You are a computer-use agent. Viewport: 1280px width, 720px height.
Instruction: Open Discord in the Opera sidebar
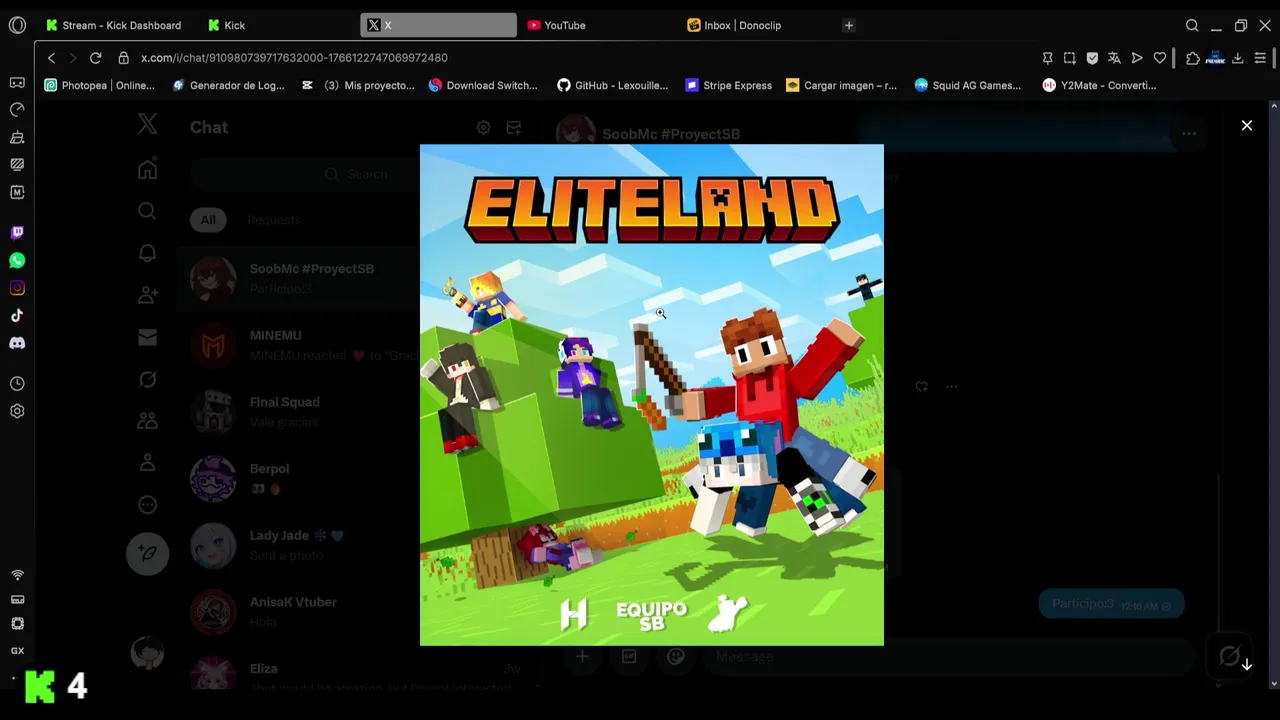[17, 343]
